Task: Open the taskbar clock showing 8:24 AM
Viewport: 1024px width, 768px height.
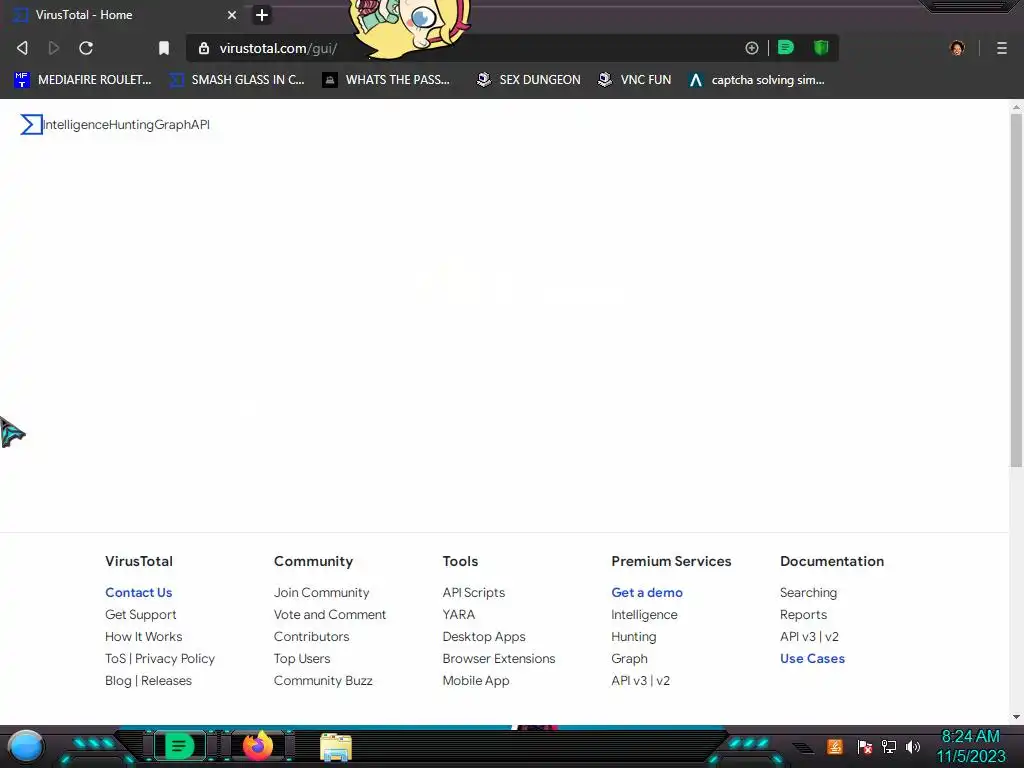Action: [x=970, y=746]
